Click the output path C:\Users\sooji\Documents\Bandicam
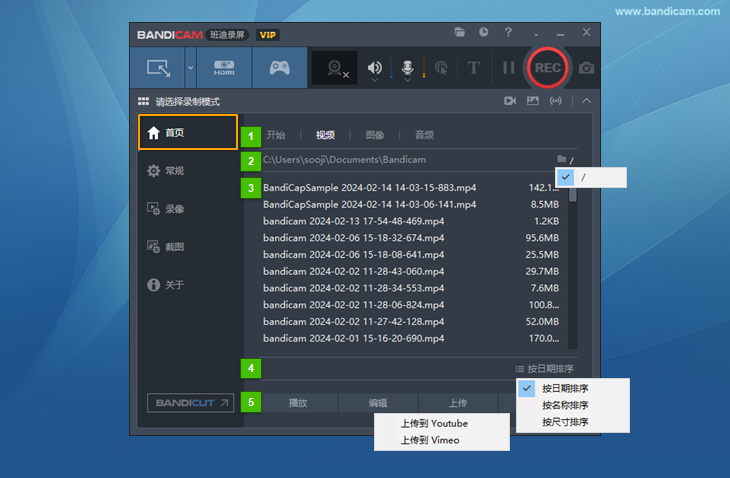Image resolution: width=730 pixels, height=478 pixels. [x=345, y=160]
